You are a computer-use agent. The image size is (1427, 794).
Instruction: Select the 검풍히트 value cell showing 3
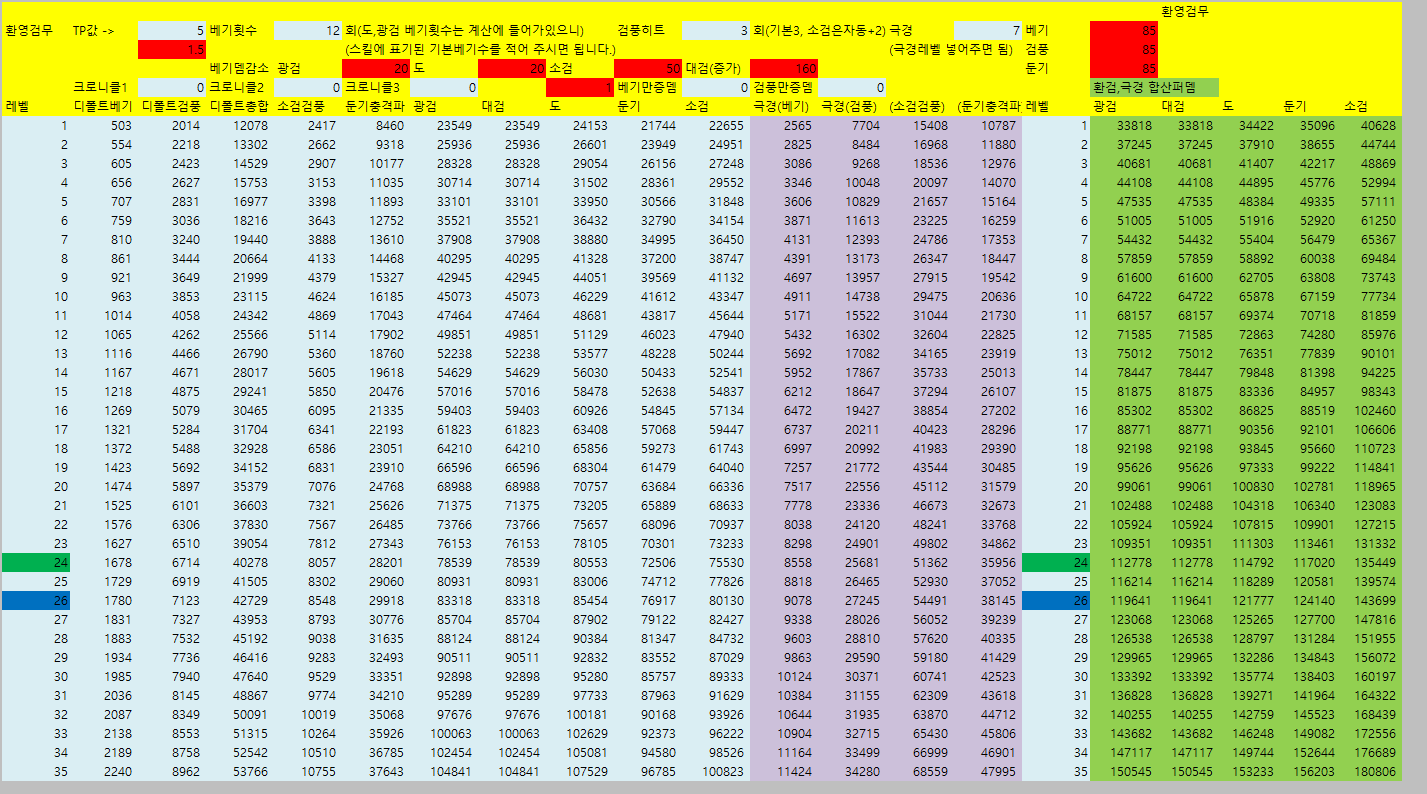[715, 31]
